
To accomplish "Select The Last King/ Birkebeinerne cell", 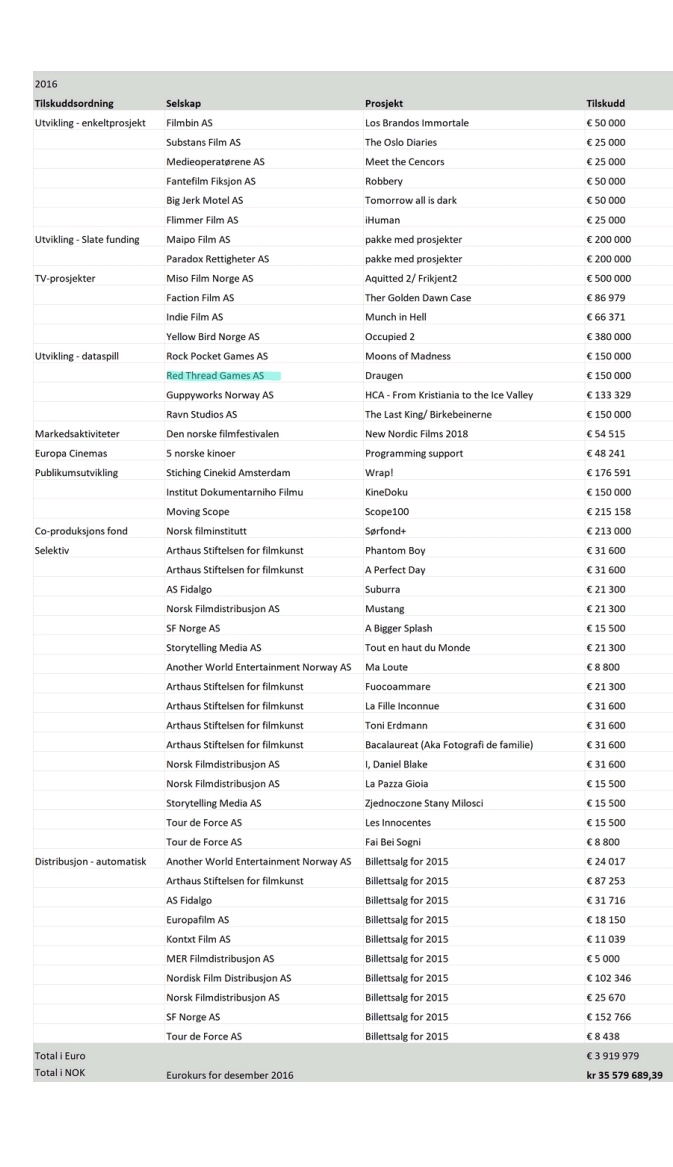I will (x=428, y=414).
